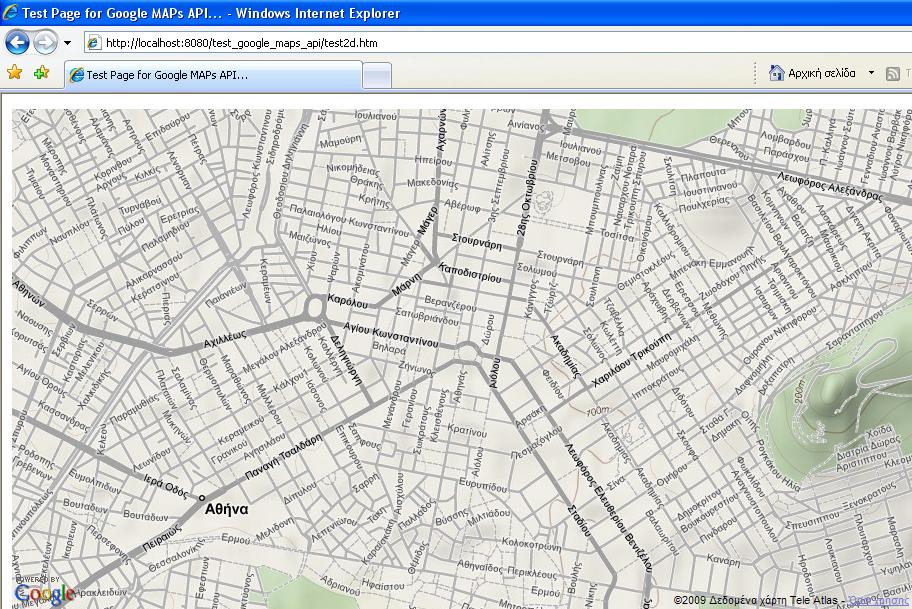Screen dimensions: 912x609
Task: Click the Χαριλάου Τρικούπη street label
Action: (x=631, y=361)
